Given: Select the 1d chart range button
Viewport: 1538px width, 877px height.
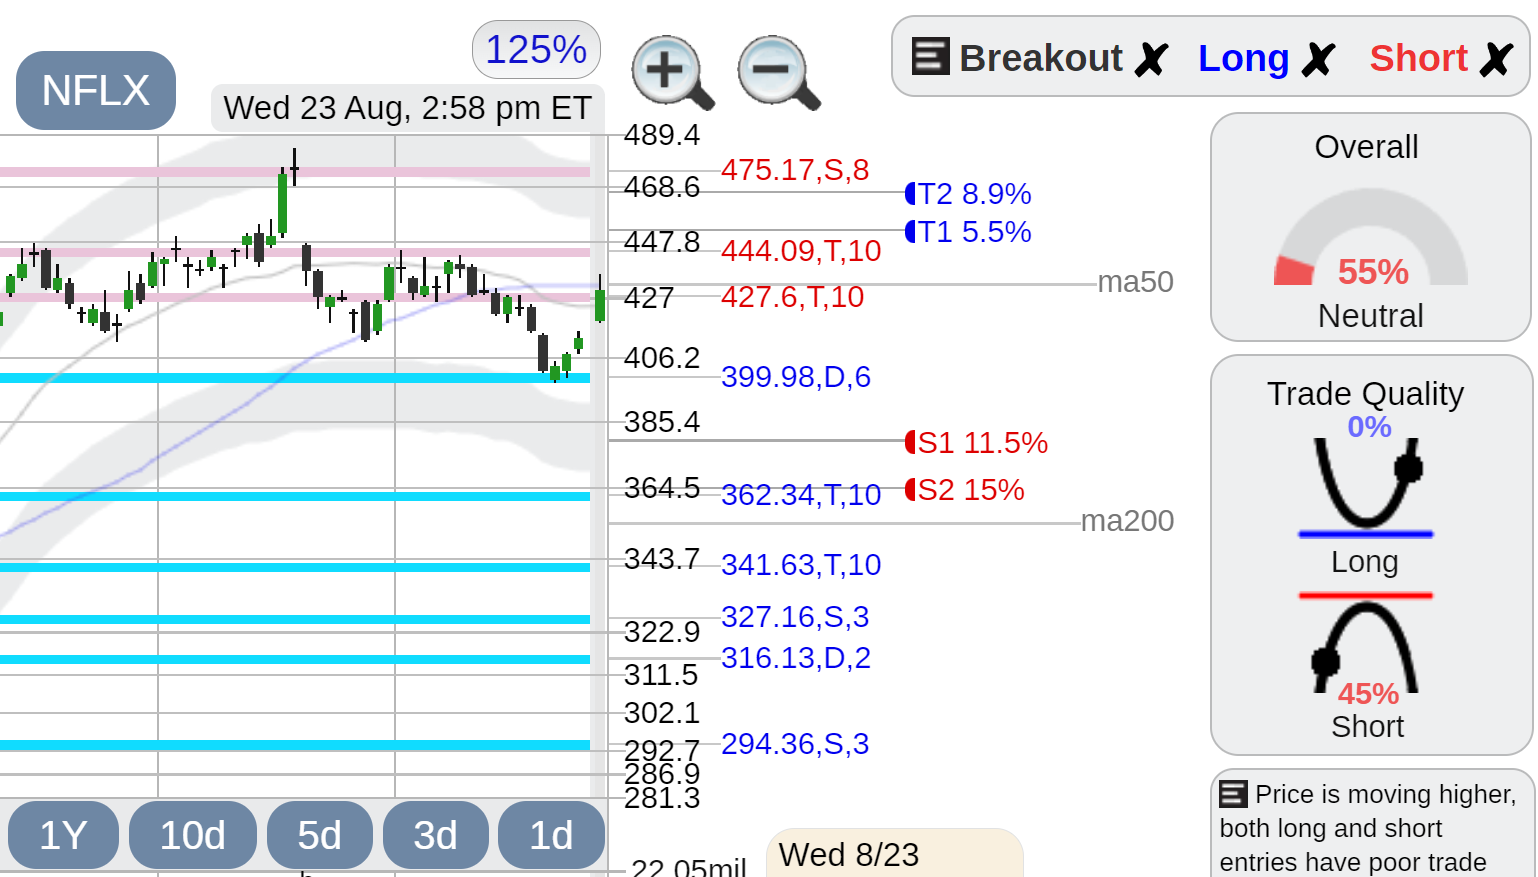Looking at the screenshot, I should (x=552, y=835).
